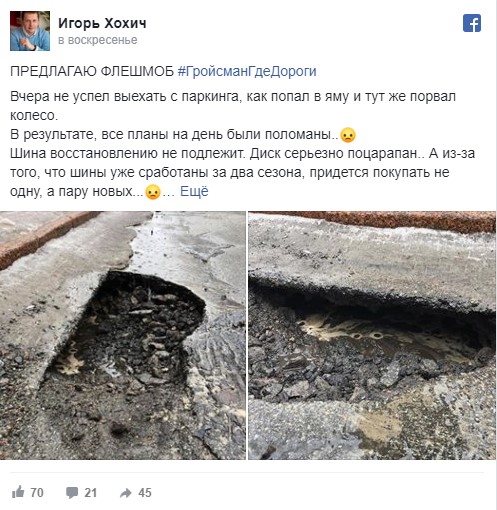Expand the full post with "Ещё"
This screenshot has width=497, height=510.
pyautogui.click(x=194, y=191)
